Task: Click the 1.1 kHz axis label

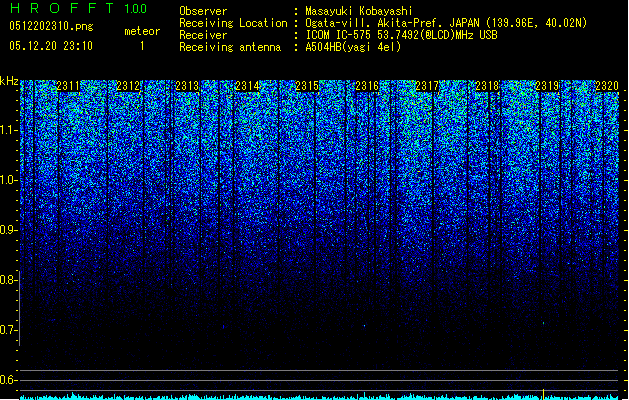Action: point(8,130)
